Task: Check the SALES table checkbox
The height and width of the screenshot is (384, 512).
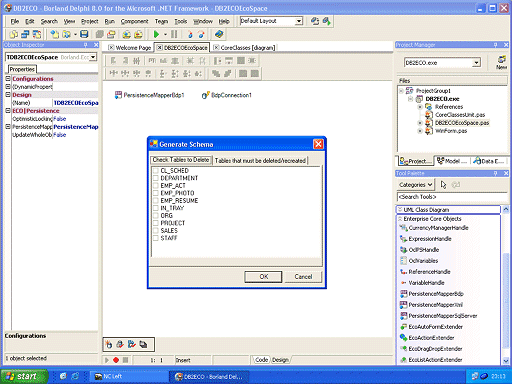Action: pos(155,230)
